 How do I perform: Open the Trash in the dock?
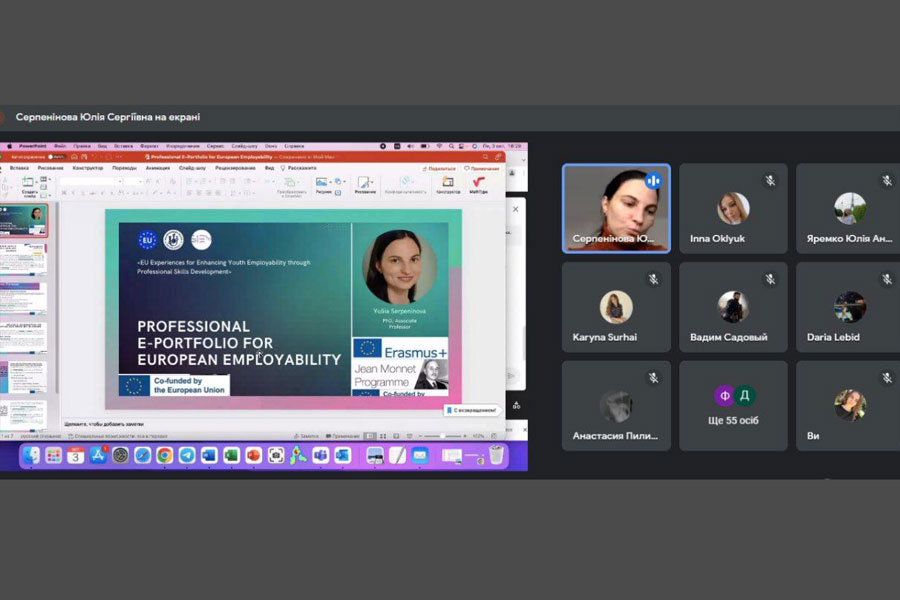point(496,455)
